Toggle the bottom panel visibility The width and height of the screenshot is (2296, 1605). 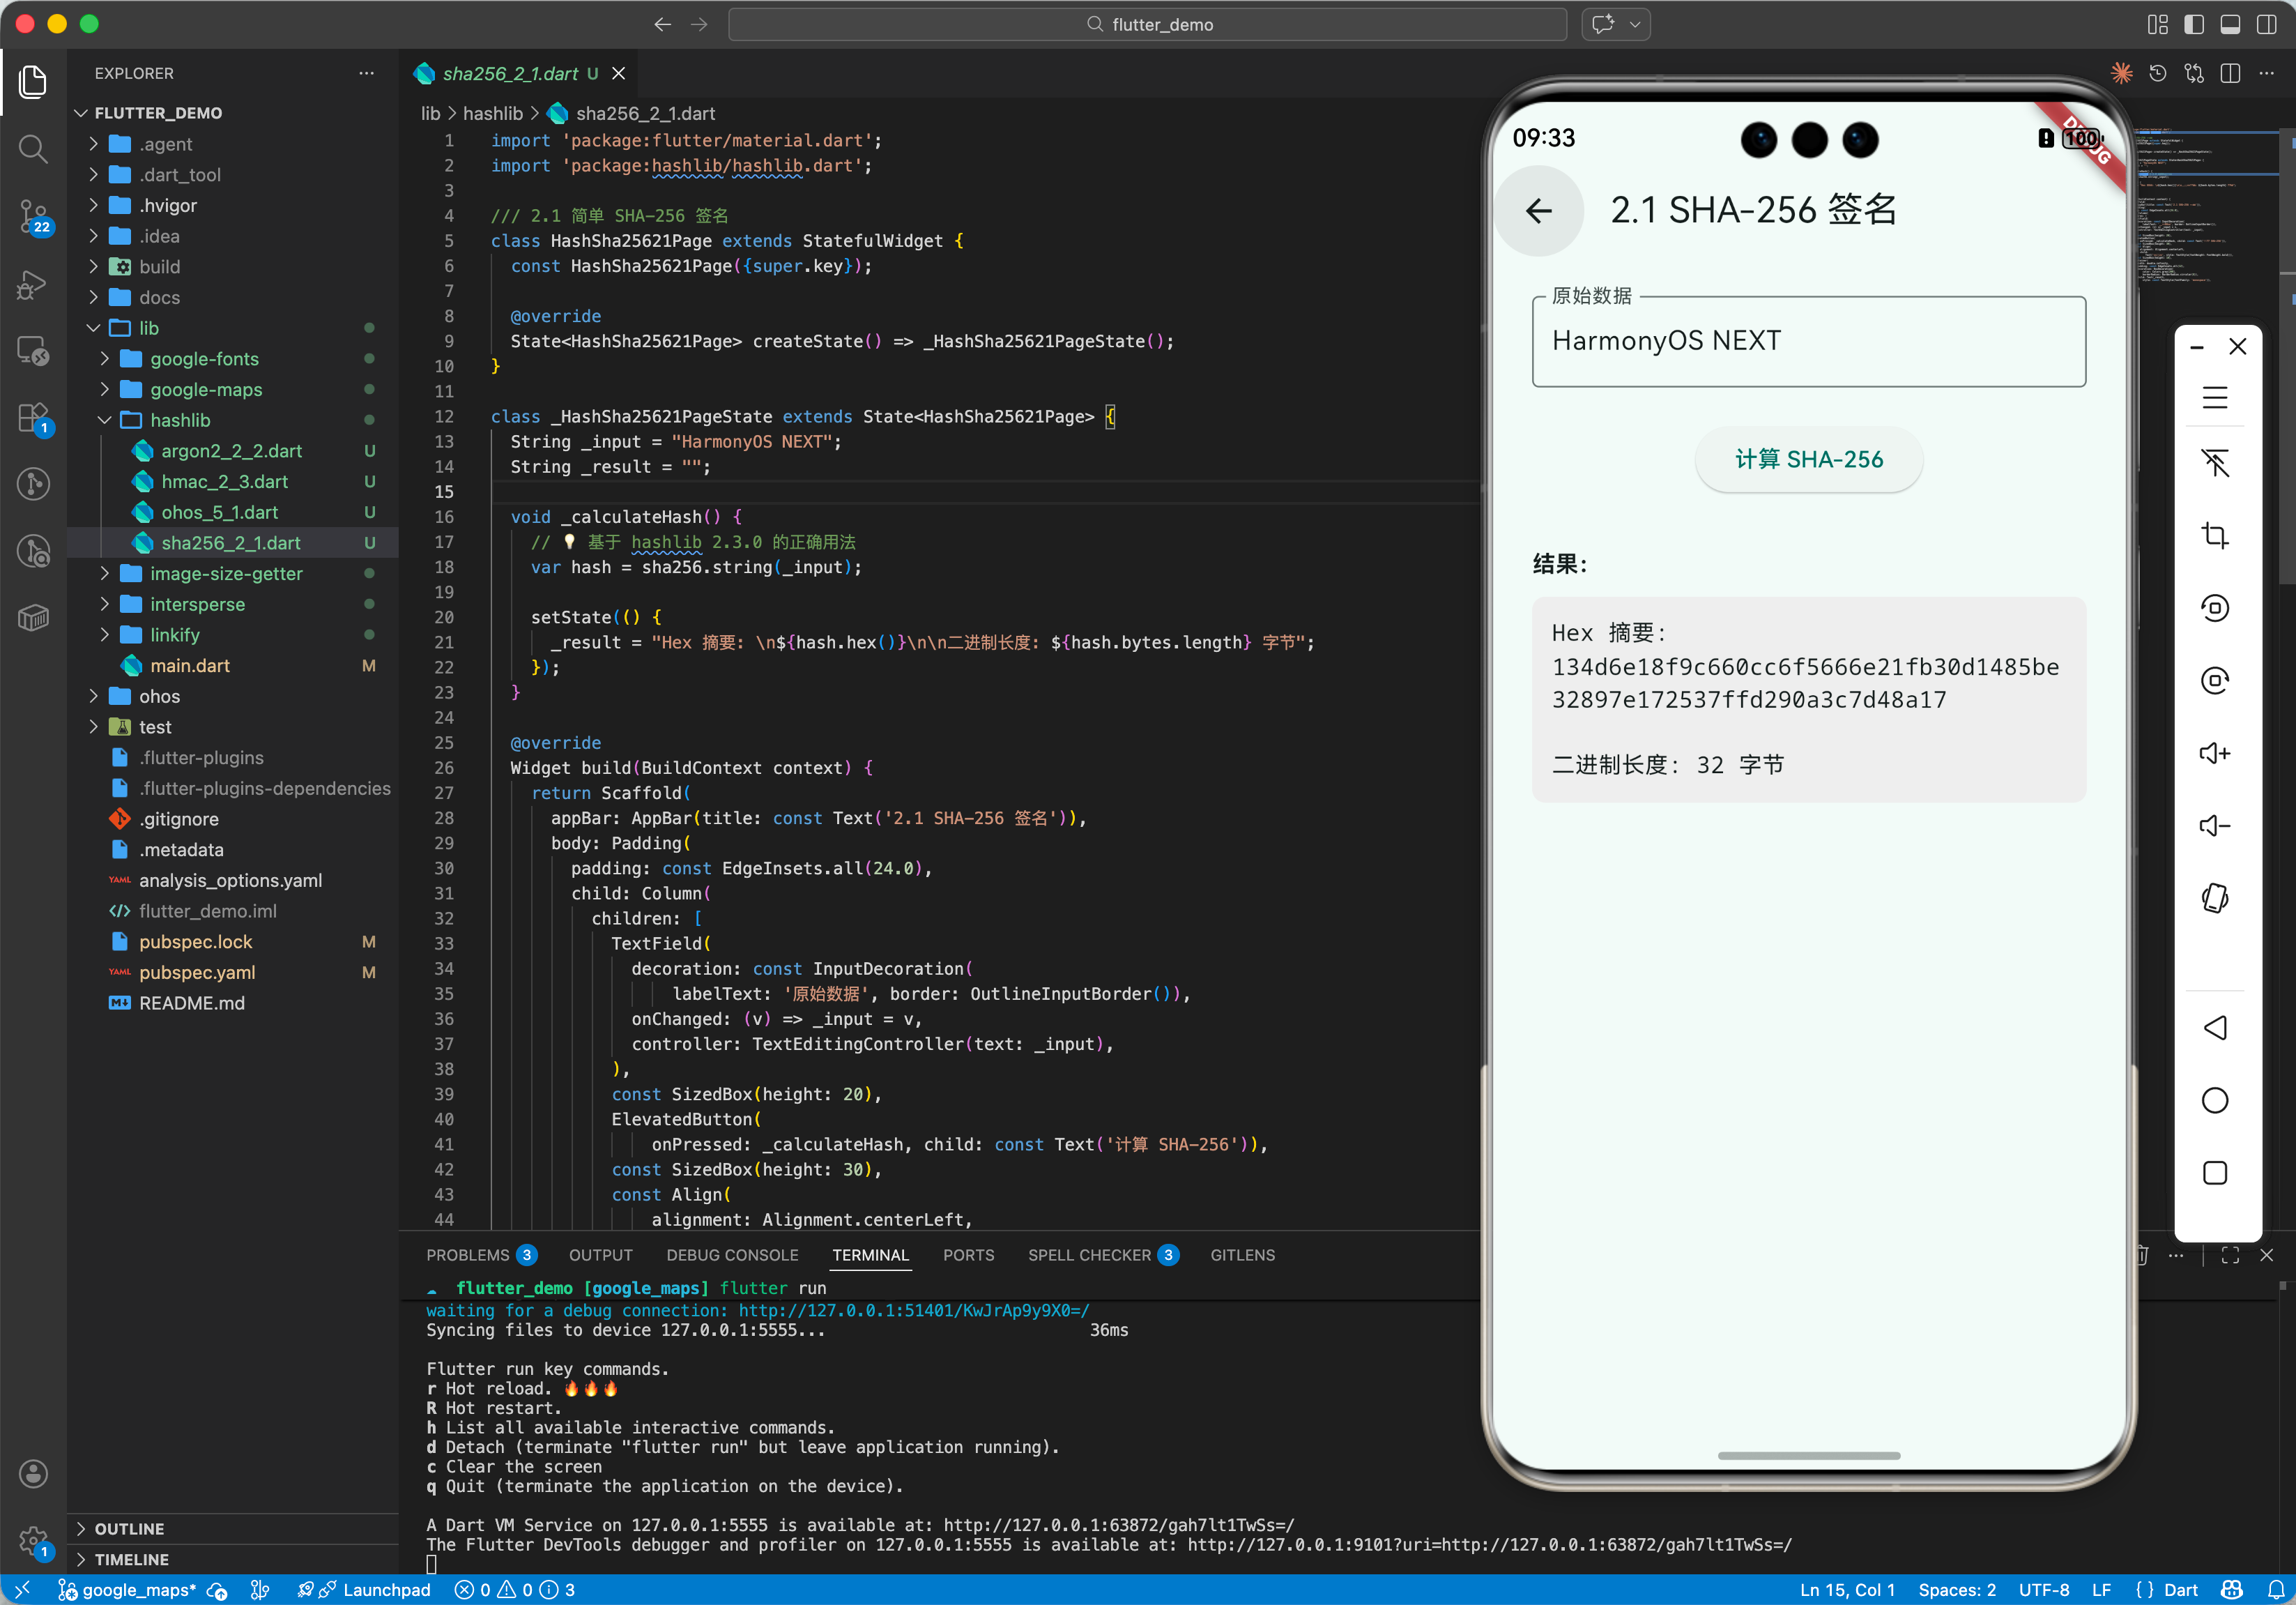(2229, 24)
